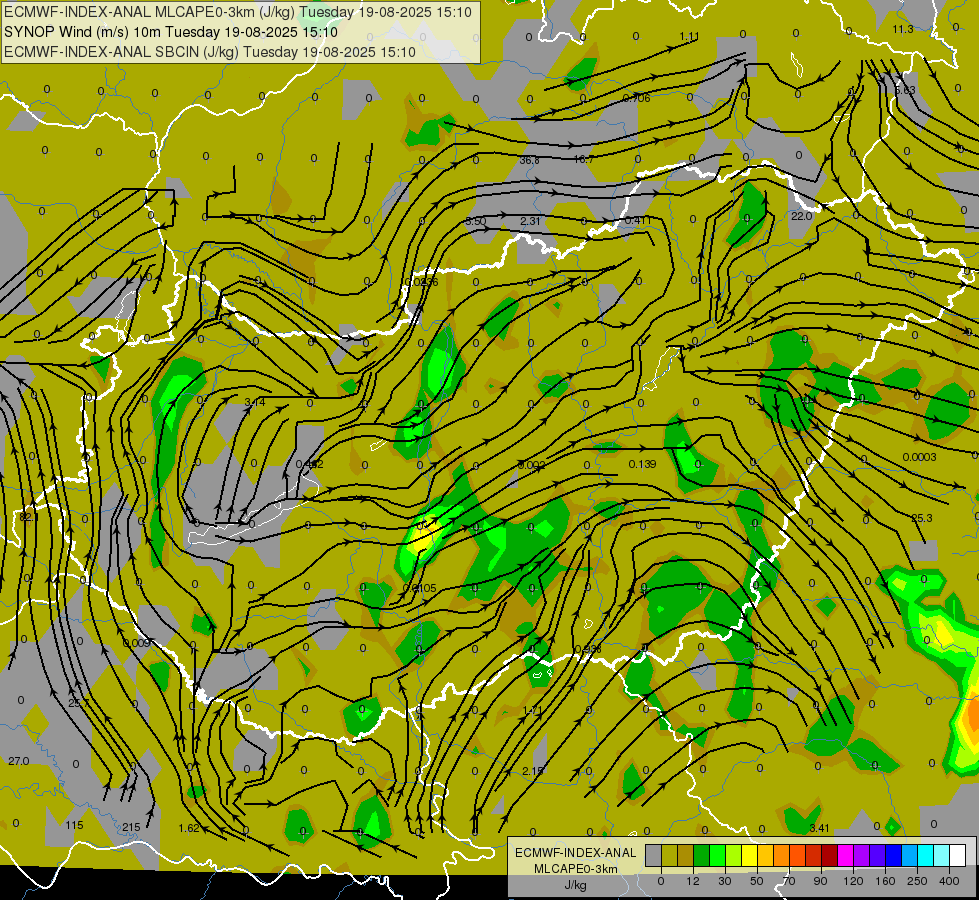
Task: Click the map value 0.139
Action: click(642, 464)
